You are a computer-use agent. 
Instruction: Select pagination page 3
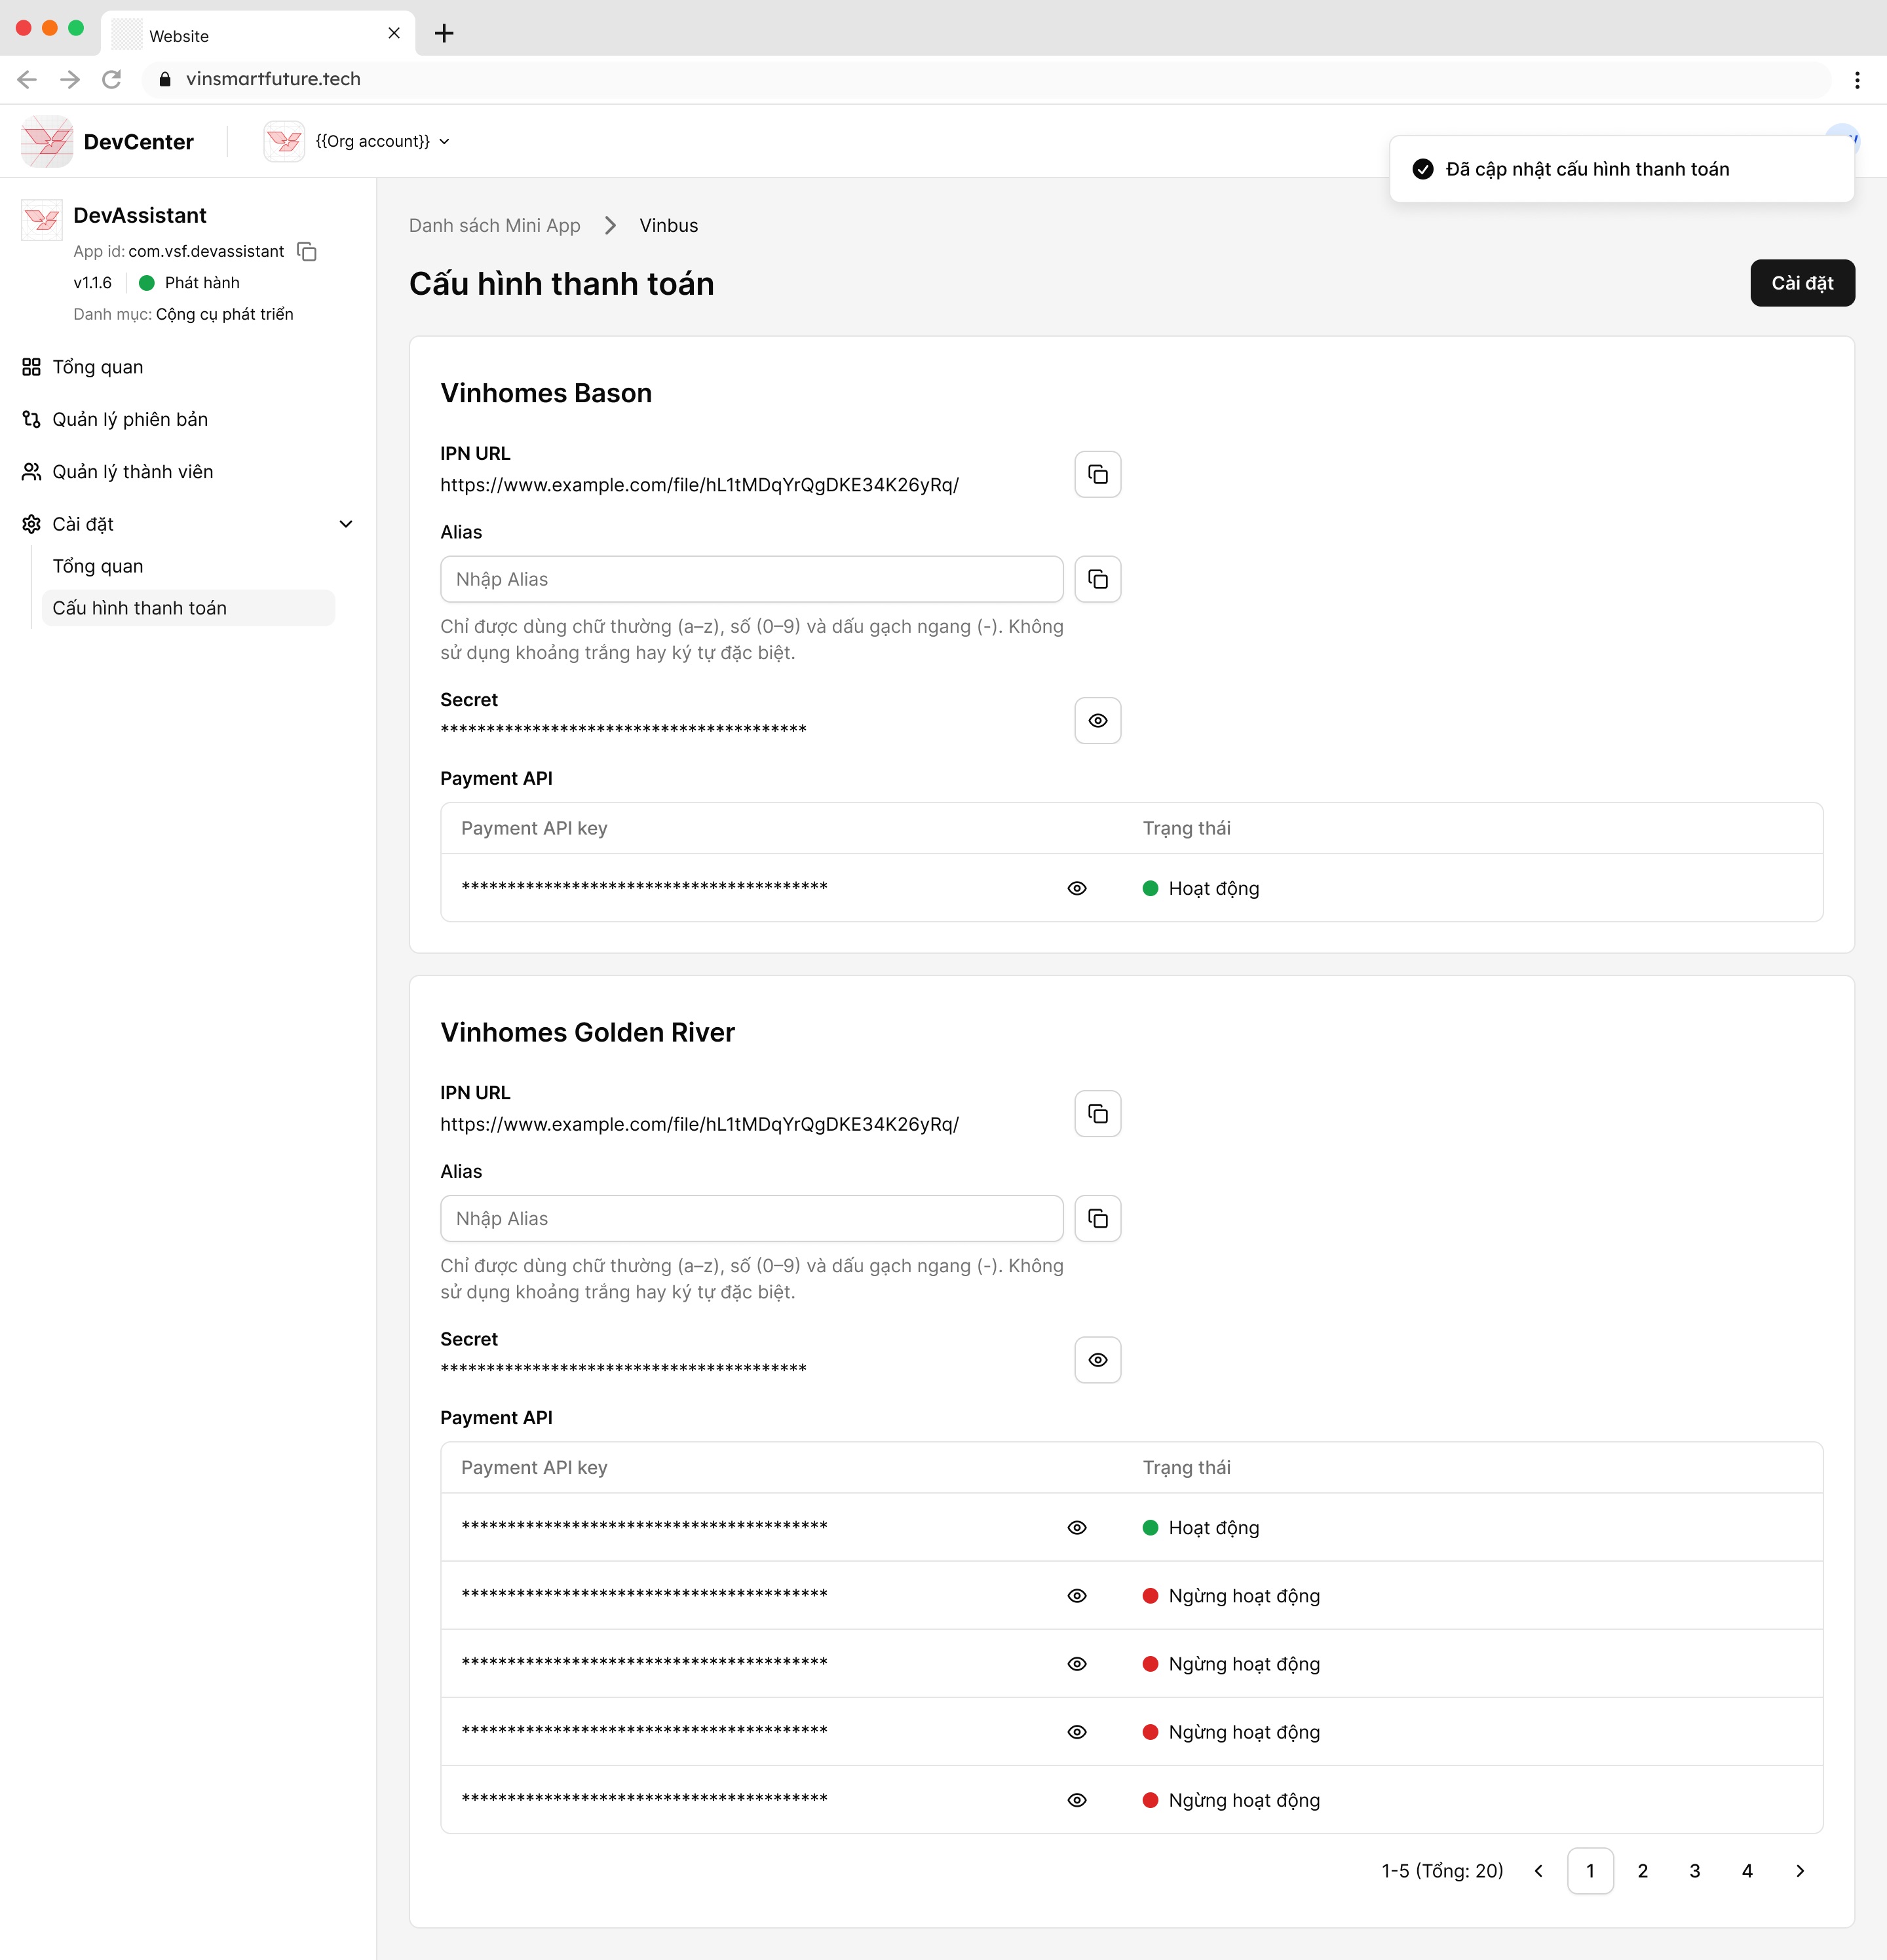(x=1694, y=1870)
